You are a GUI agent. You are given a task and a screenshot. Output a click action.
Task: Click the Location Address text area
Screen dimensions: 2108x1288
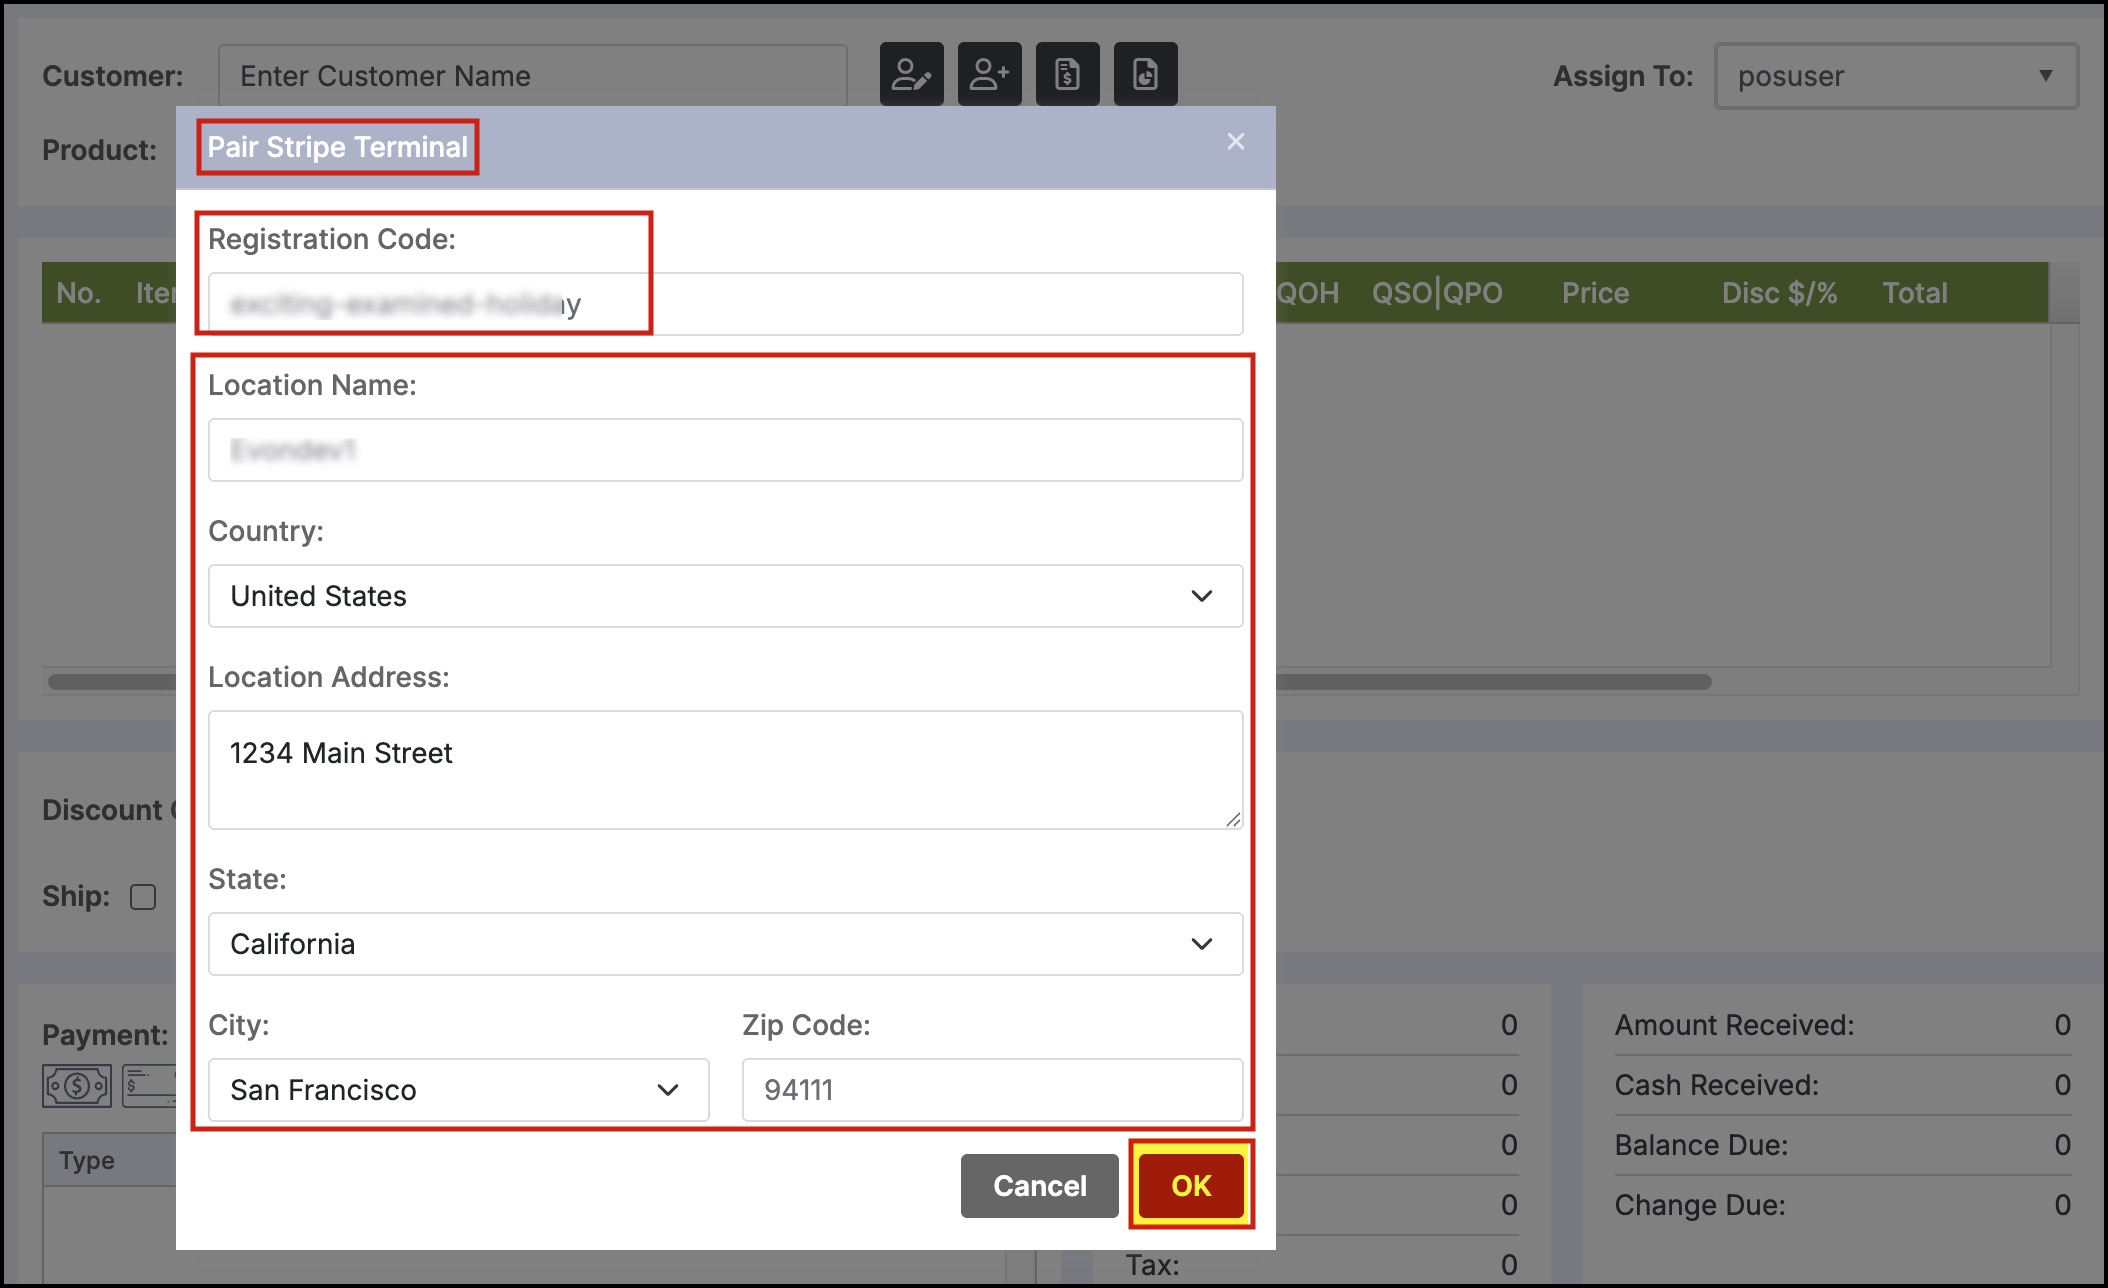[x=725, y=770]
